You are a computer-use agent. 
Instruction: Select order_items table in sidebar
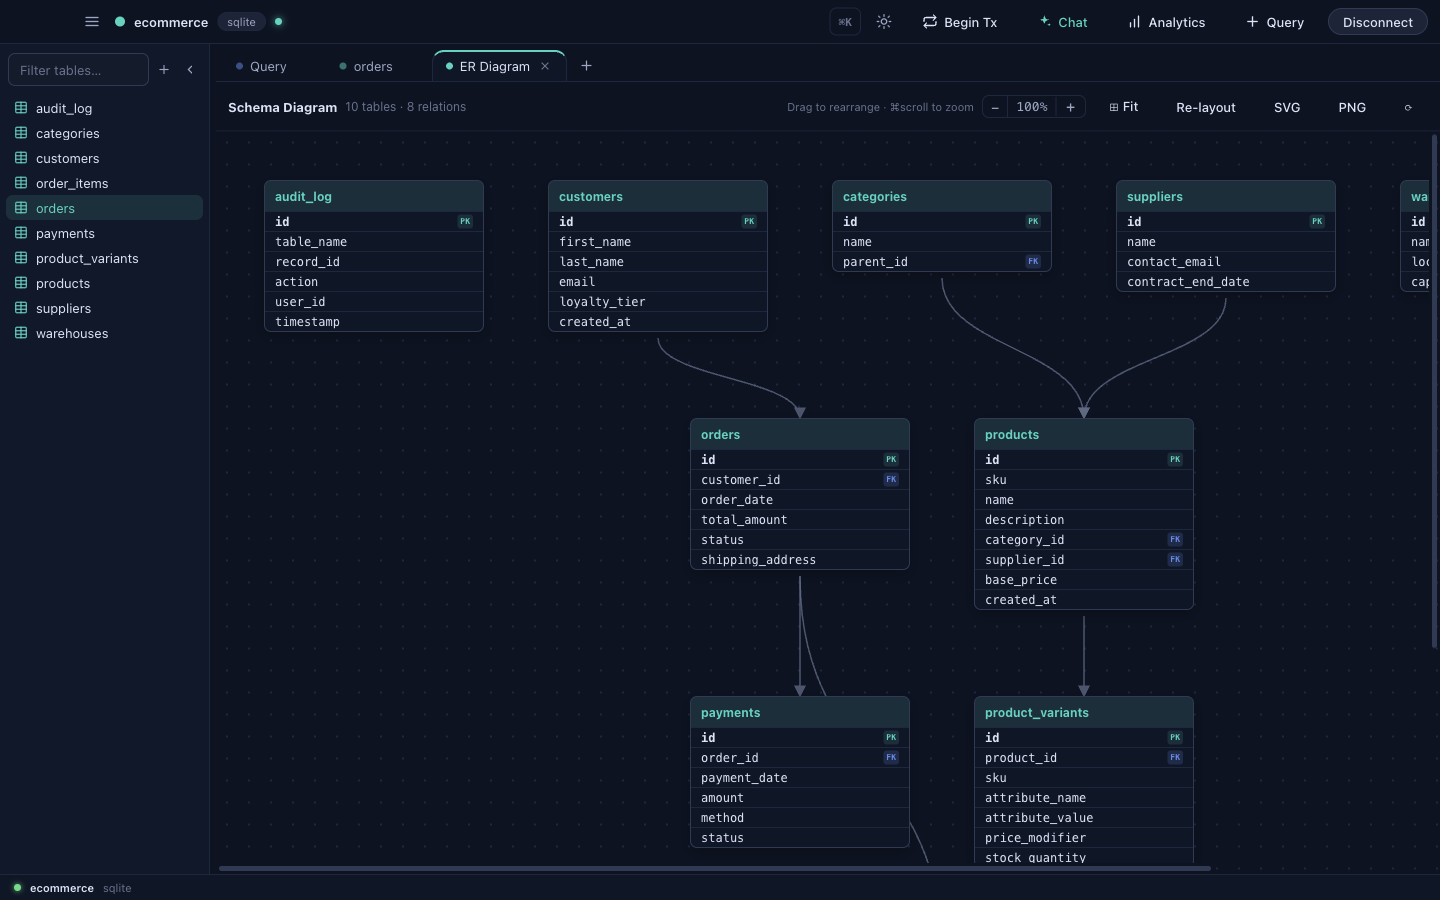(x=105, y=183)
